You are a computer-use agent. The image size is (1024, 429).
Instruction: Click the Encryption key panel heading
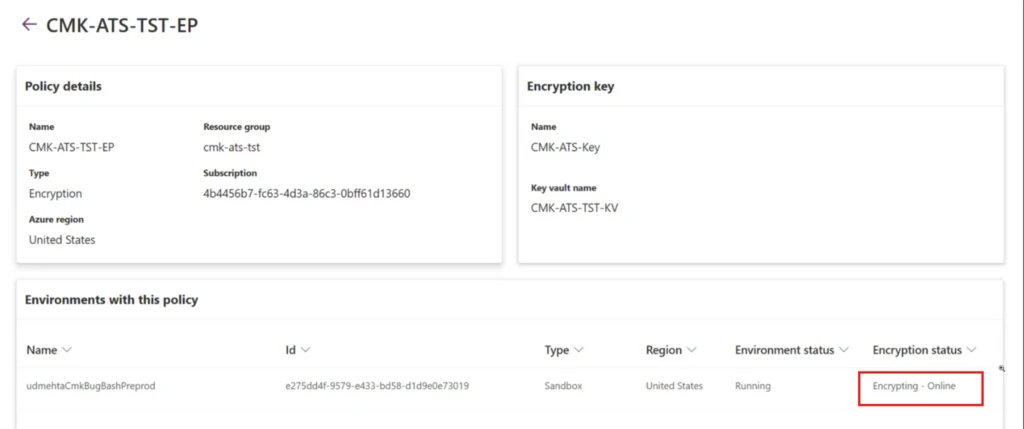pos(570,86)
